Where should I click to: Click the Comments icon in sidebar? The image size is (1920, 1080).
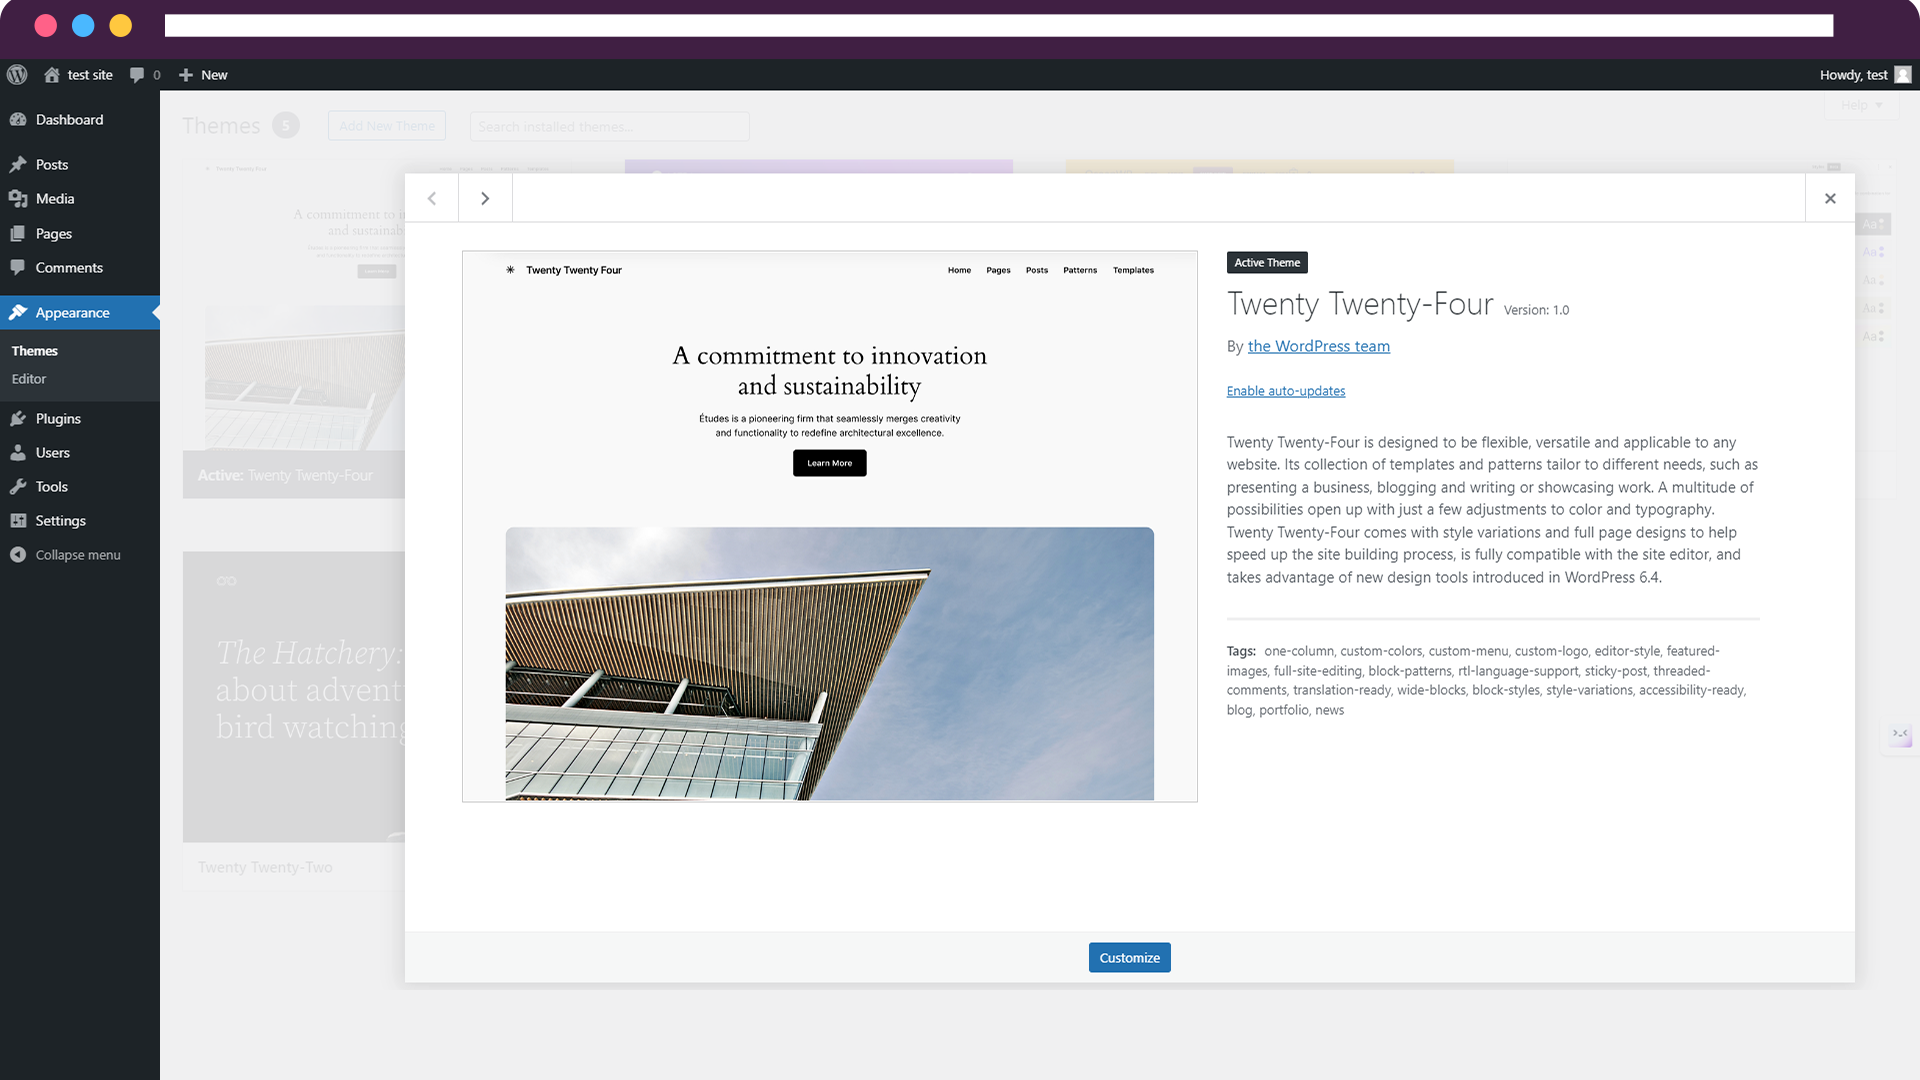[x=18, y=268]
